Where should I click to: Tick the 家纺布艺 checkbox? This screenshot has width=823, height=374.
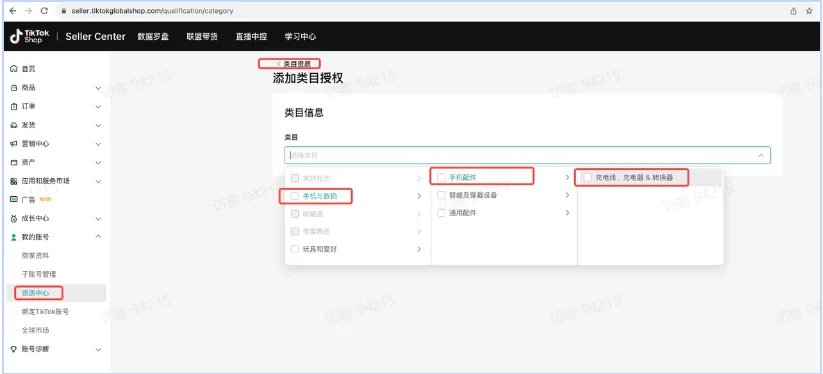click(295, 178)
